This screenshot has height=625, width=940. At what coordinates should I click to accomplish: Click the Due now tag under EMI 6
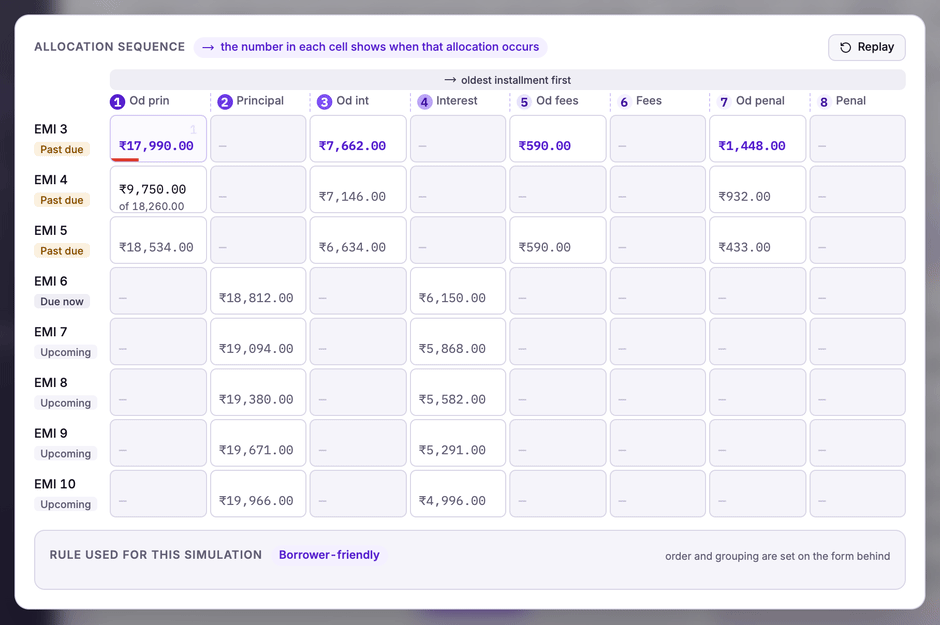(x=62, y=301)
